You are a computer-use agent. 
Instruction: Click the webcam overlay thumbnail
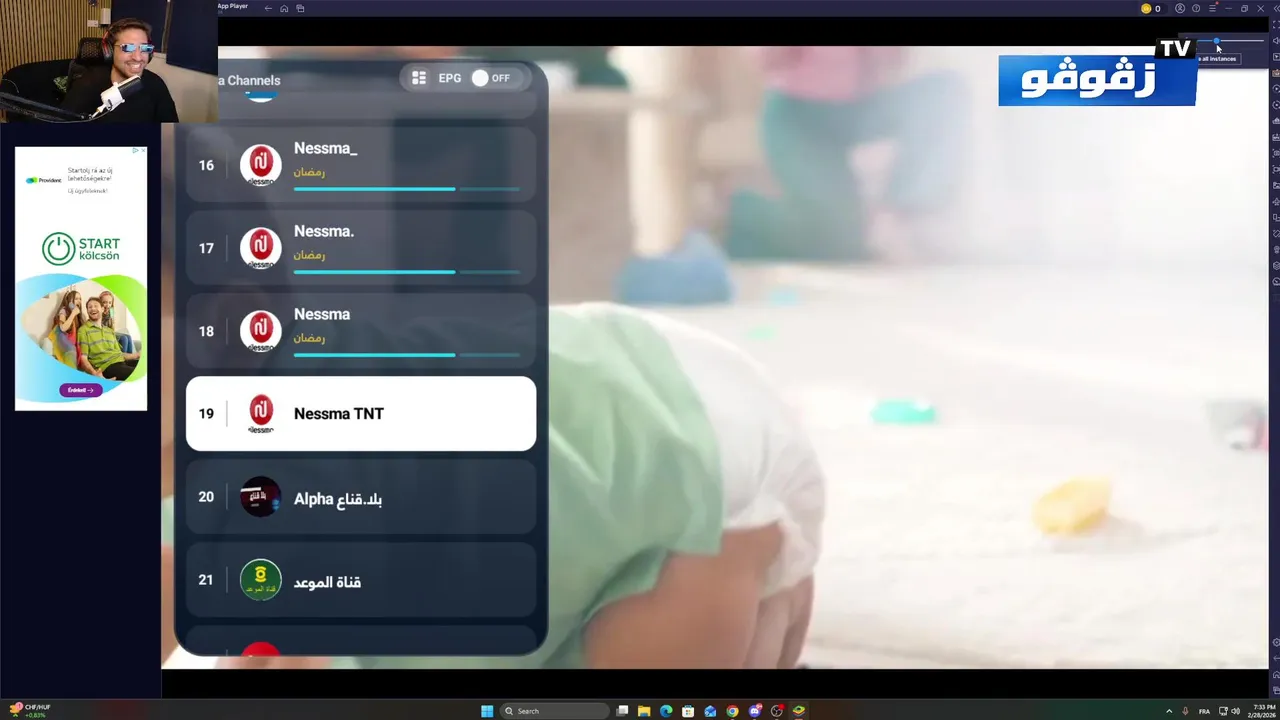(x=108, y=61)
